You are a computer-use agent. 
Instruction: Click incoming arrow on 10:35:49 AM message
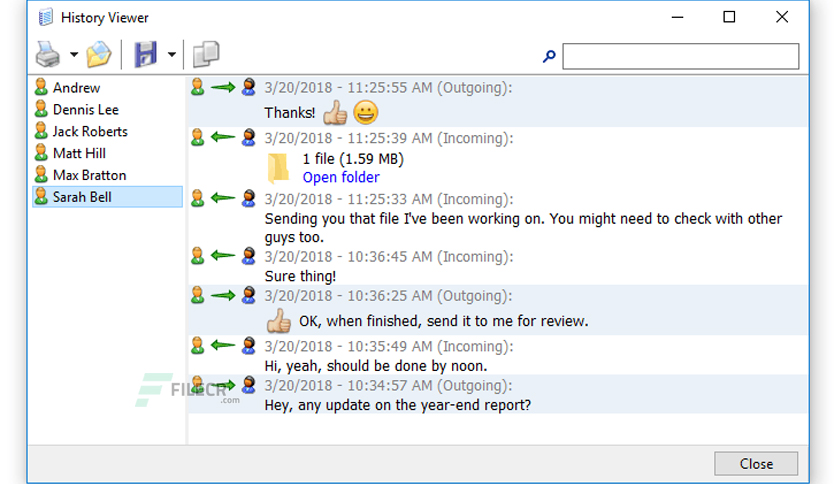tap(223, 345)
